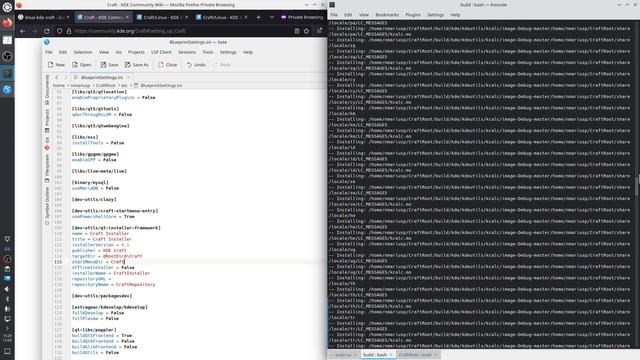Click 'home' in Kate's breadcrumb path

coord(59,85)
